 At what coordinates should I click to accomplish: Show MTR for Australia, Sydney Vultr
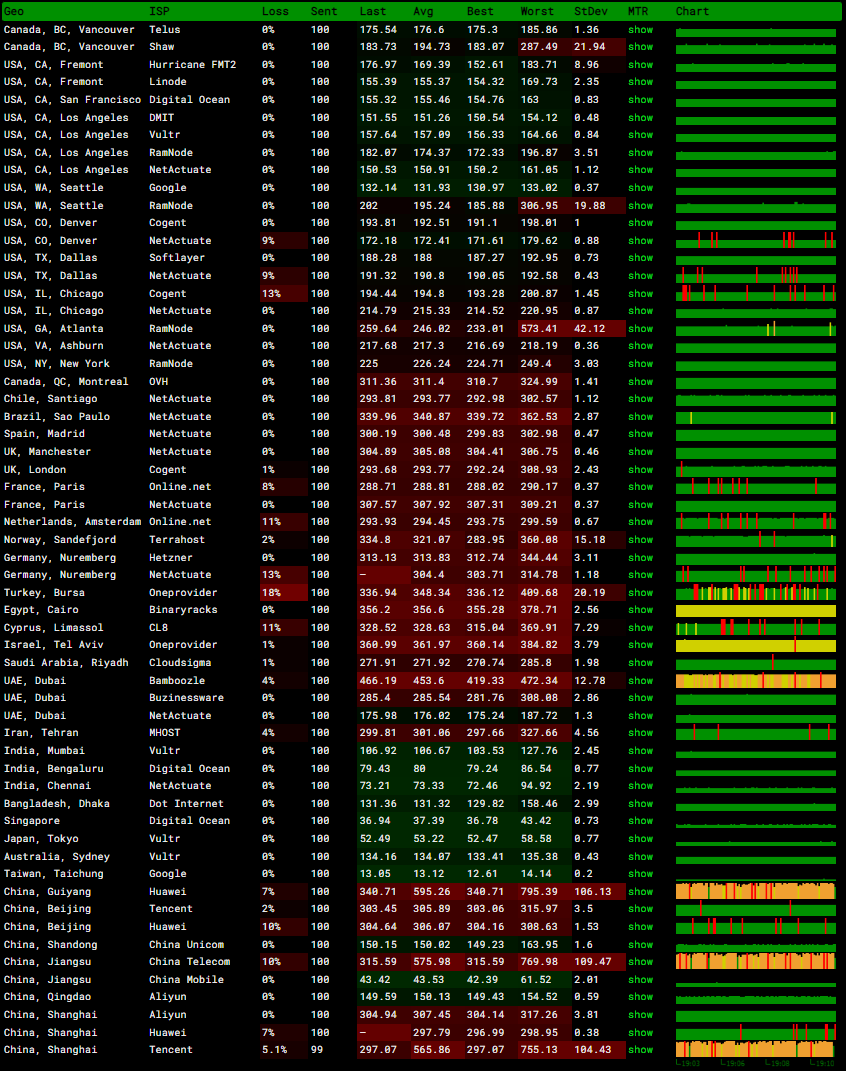[640, 857]
